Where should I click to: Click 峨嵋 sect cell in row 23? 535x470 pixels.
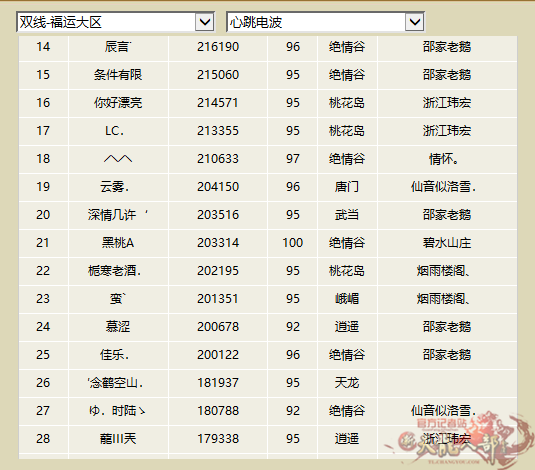[347, 299]
